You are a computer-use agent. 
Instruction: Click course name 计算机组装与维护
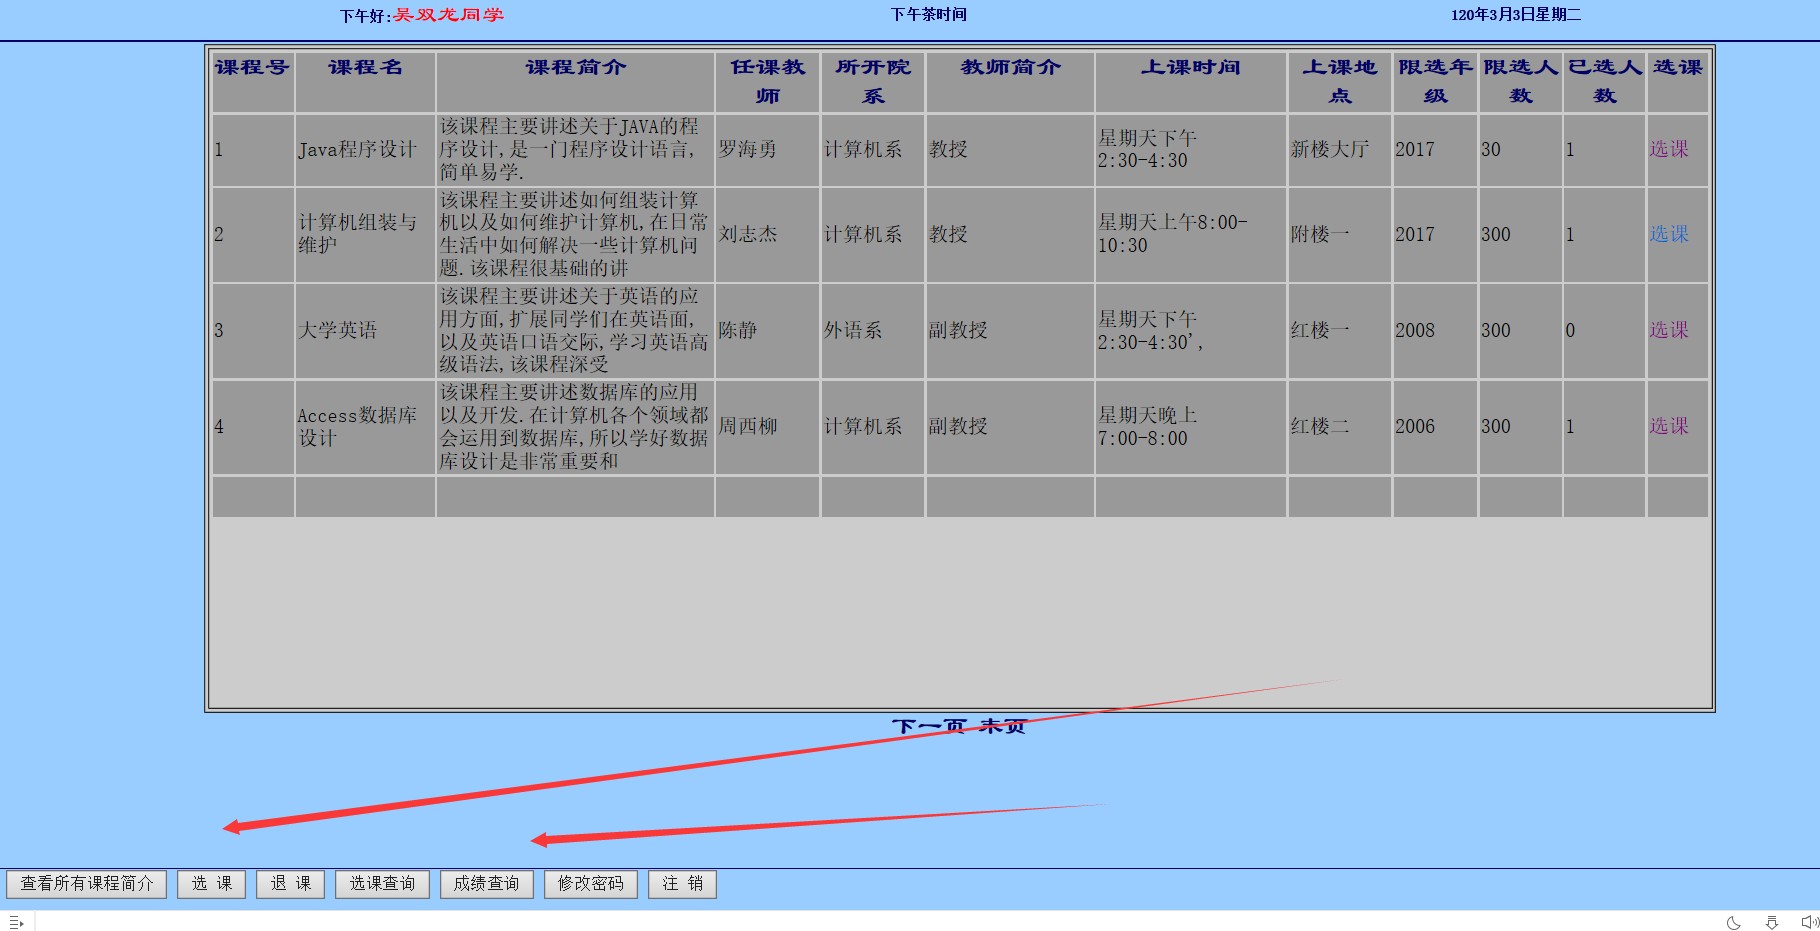coord(357,234)
